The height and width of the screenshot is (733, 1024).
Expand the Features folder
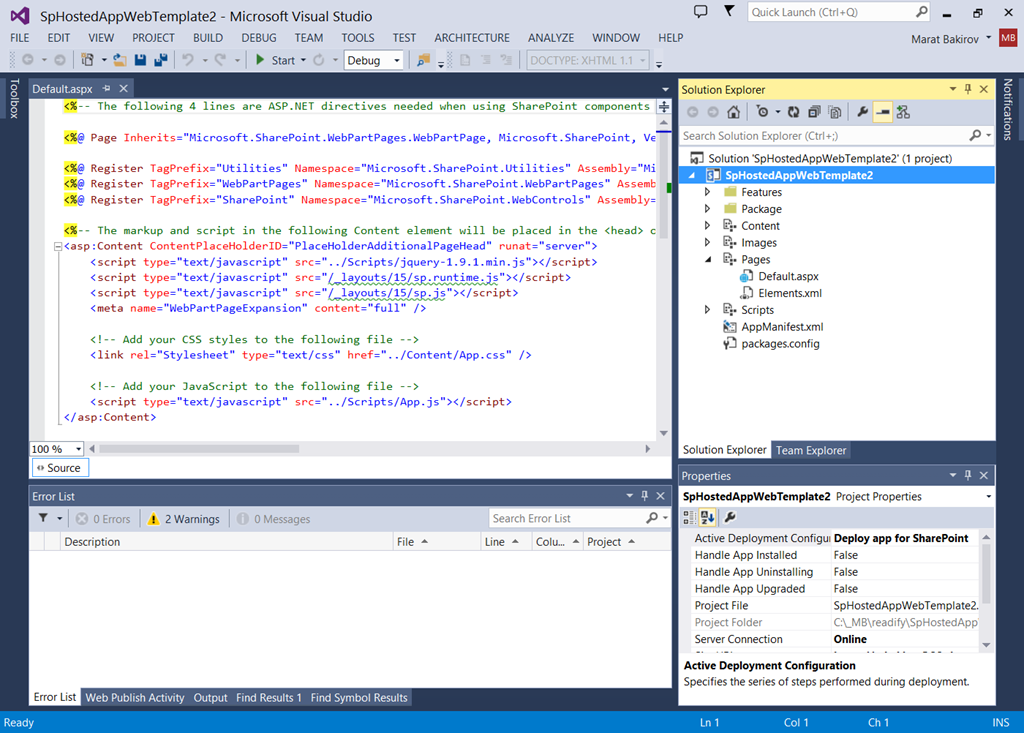[x=707, y=192]
